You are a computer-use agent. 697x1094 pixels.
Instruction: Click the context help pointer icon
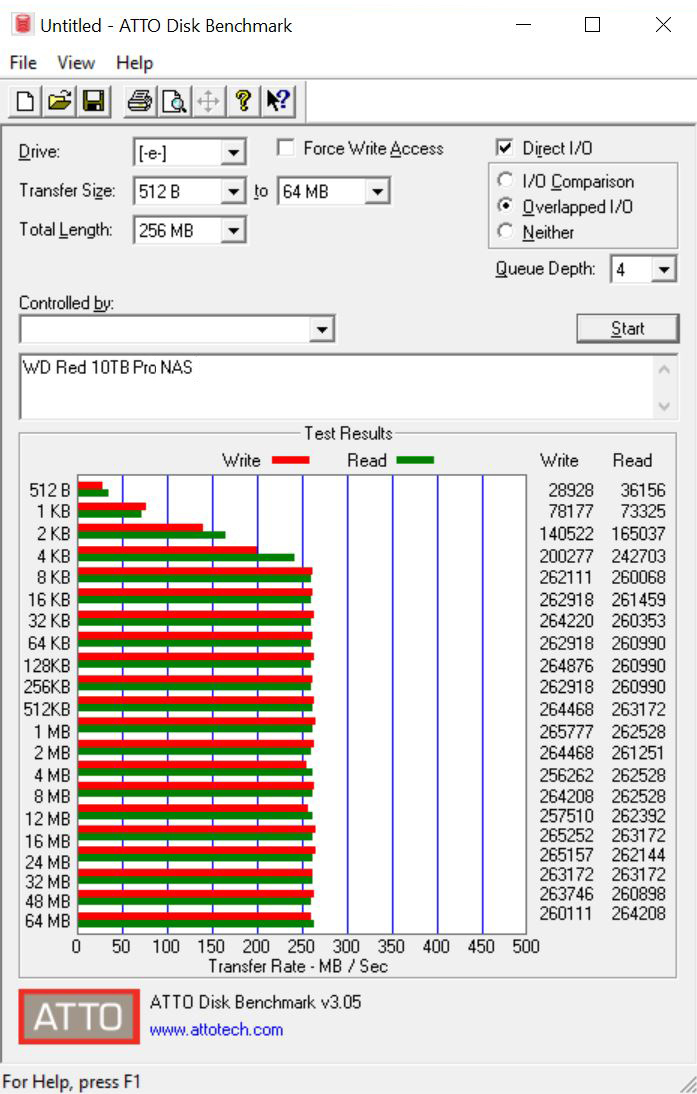(x=278, y=102)
